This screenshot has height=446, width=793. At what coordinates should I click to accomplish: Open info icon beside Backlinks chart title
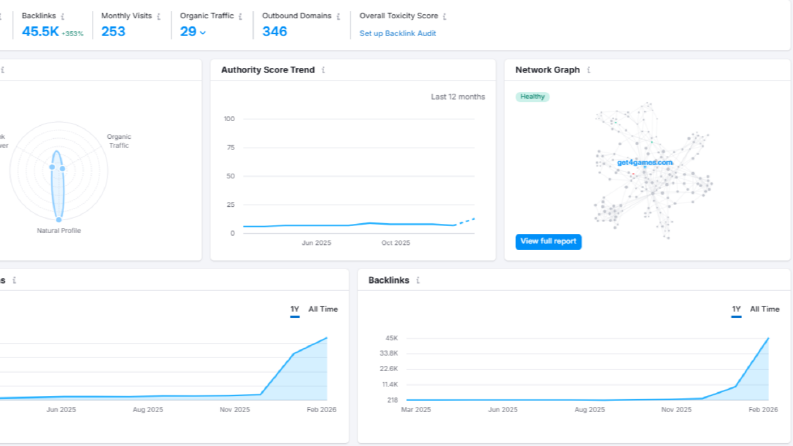418,281
